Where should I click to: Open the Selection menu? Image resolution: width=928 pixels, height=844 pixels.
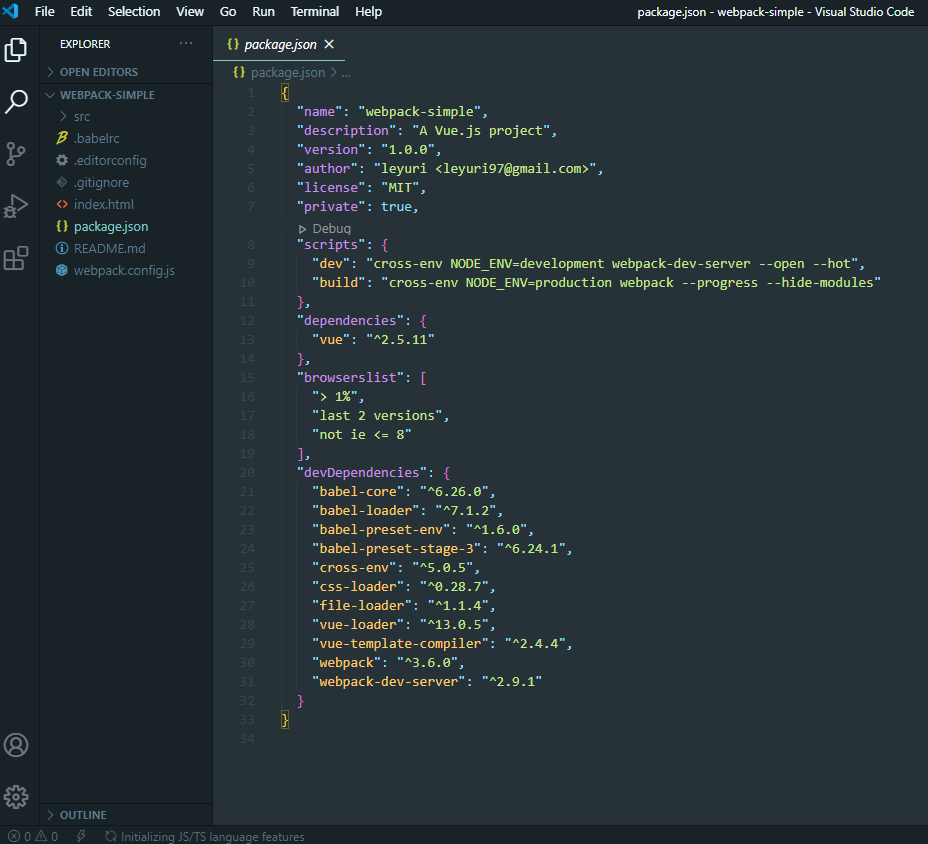click(134, 11)
